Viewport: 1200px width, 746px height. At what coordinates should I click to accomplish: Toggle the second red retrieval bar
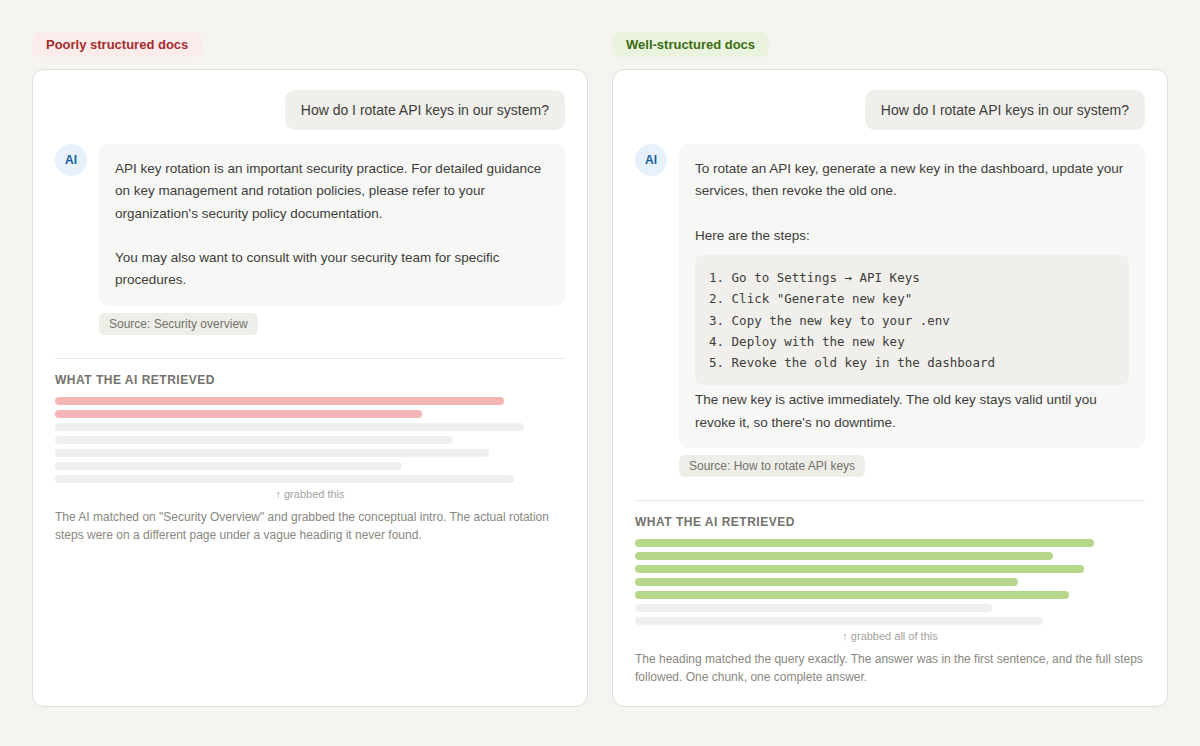238,413
